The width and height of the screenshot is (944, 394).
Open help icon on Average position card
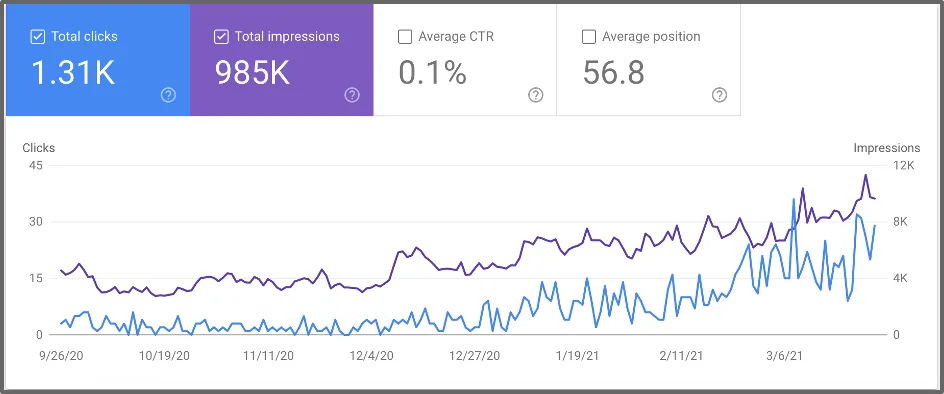coord(719,95)
